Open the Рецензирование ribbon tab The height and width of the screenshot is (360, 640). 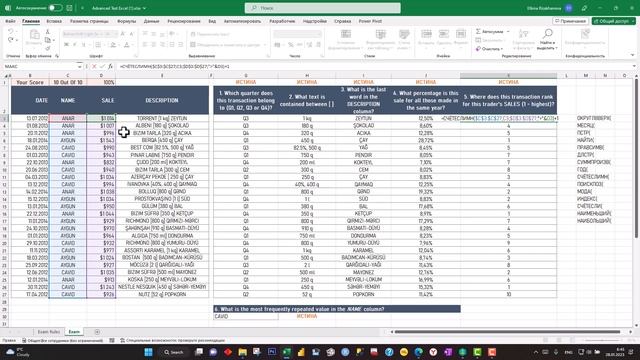click(x=184, y=21)
